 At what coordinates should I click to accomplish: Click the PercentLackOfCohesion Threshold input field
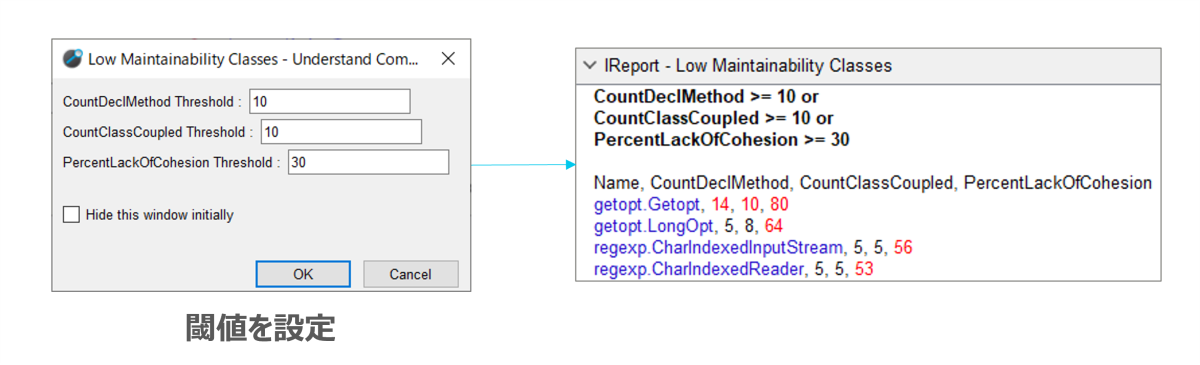click(x=368, y=163)
